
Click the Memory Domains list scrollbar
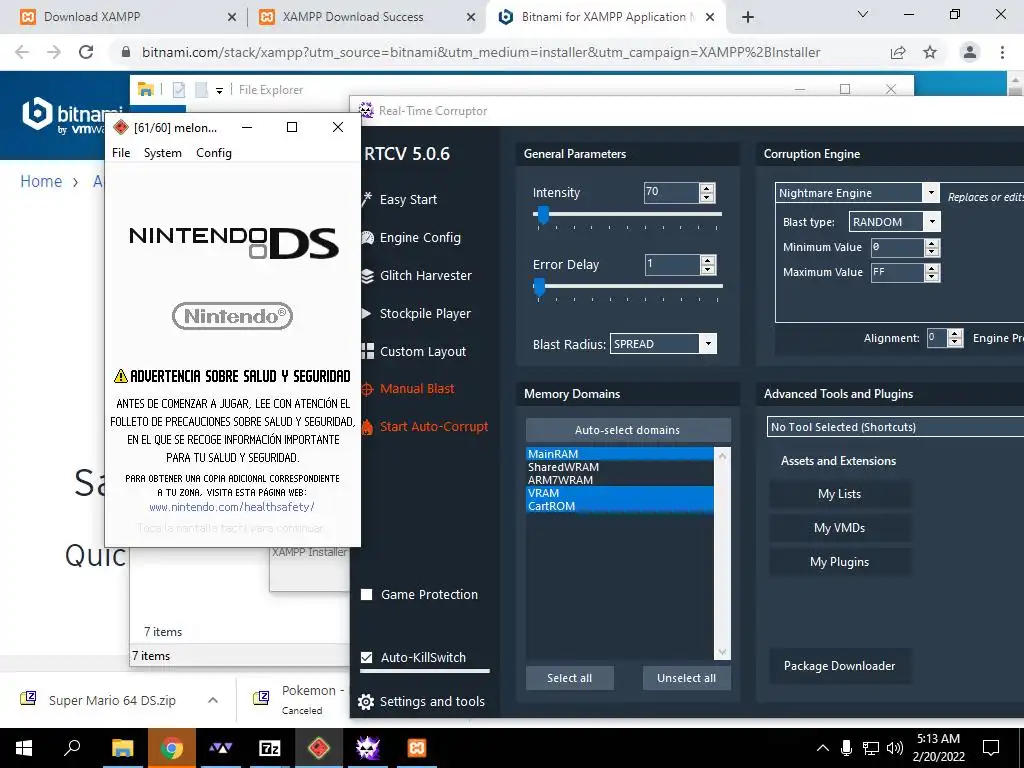click(x=722, y=554)
